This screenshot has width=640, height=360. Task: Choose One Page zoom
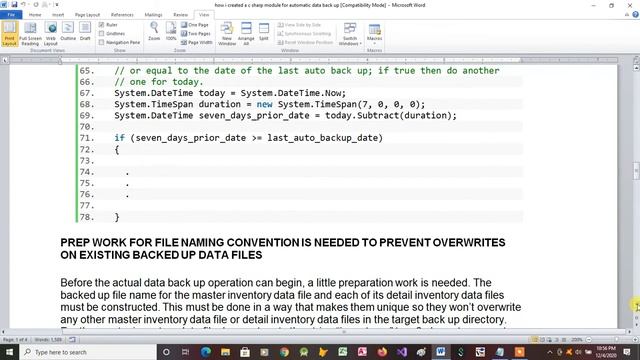pos(195,25)
